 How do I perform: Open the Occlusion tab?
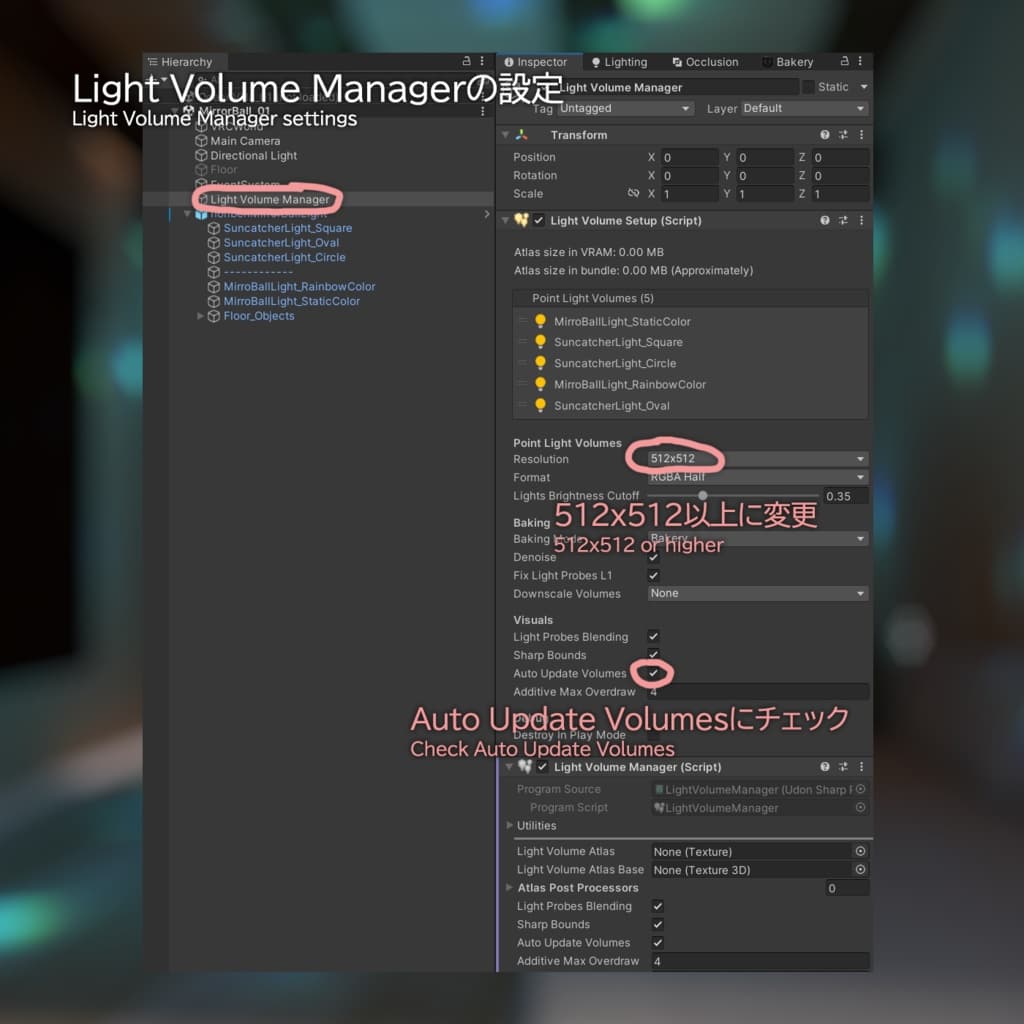(x=705, y=62)
